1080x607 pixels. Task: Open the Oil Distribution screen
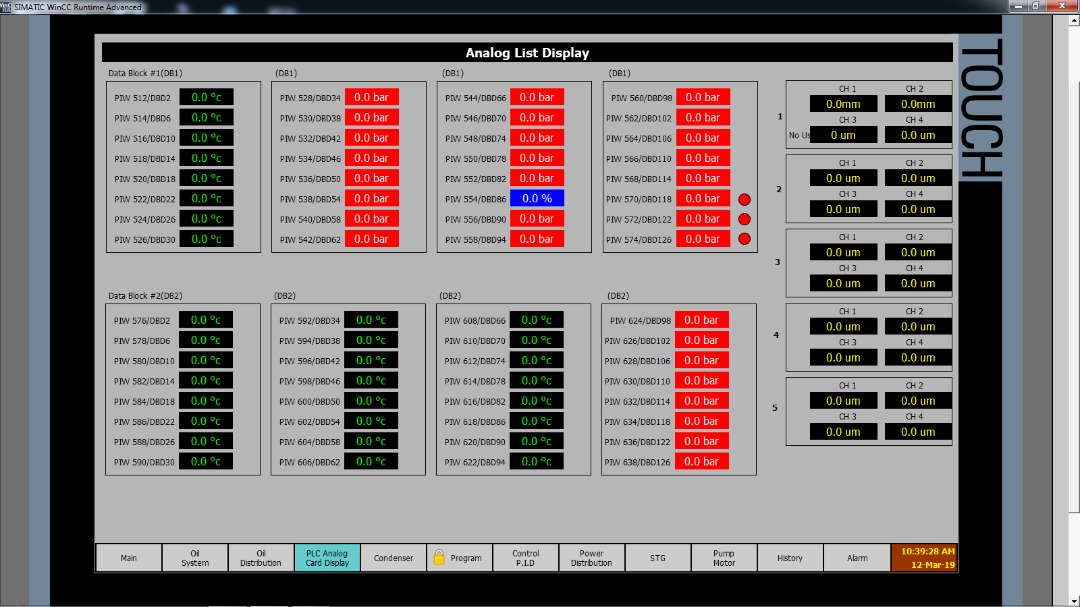tap(261, 558)
